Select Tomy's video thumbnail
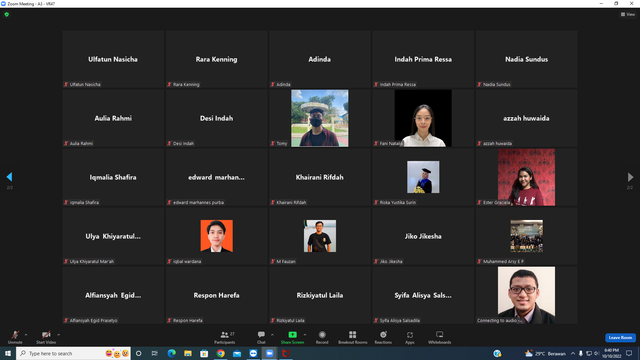The height and width of the screenshot is (360, 640). [320, 118]
